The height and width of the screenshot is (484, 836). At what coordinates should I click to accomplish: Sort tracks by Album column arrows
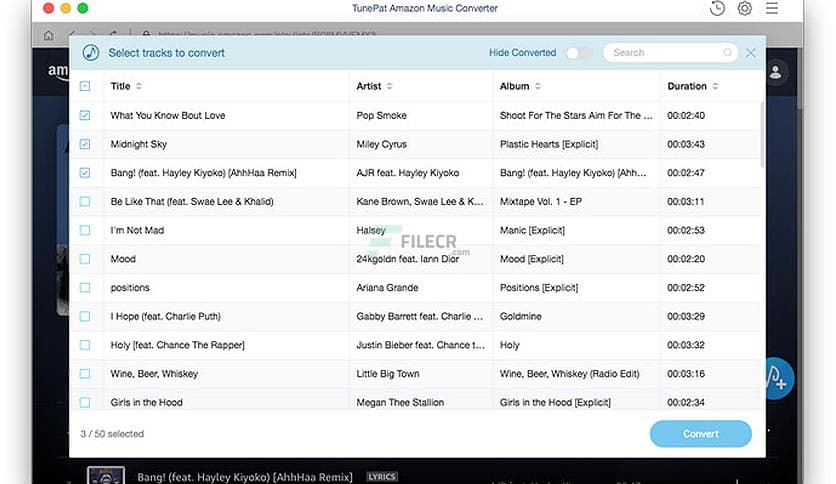(537, 86)
